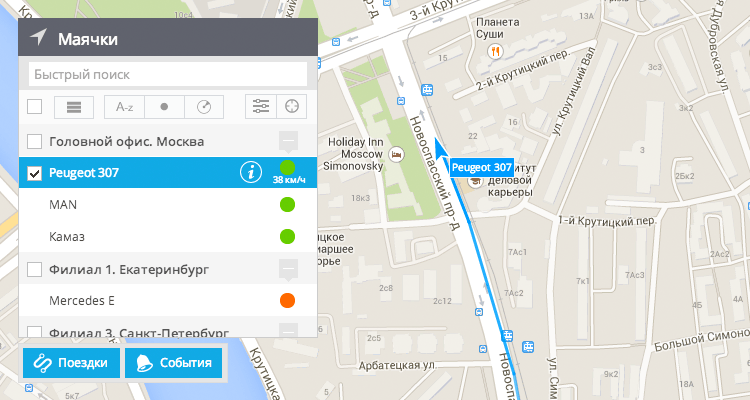
Task: Collapse the Филиал 3. Санкт-Петербург group
Action: (x=288, y=331)
